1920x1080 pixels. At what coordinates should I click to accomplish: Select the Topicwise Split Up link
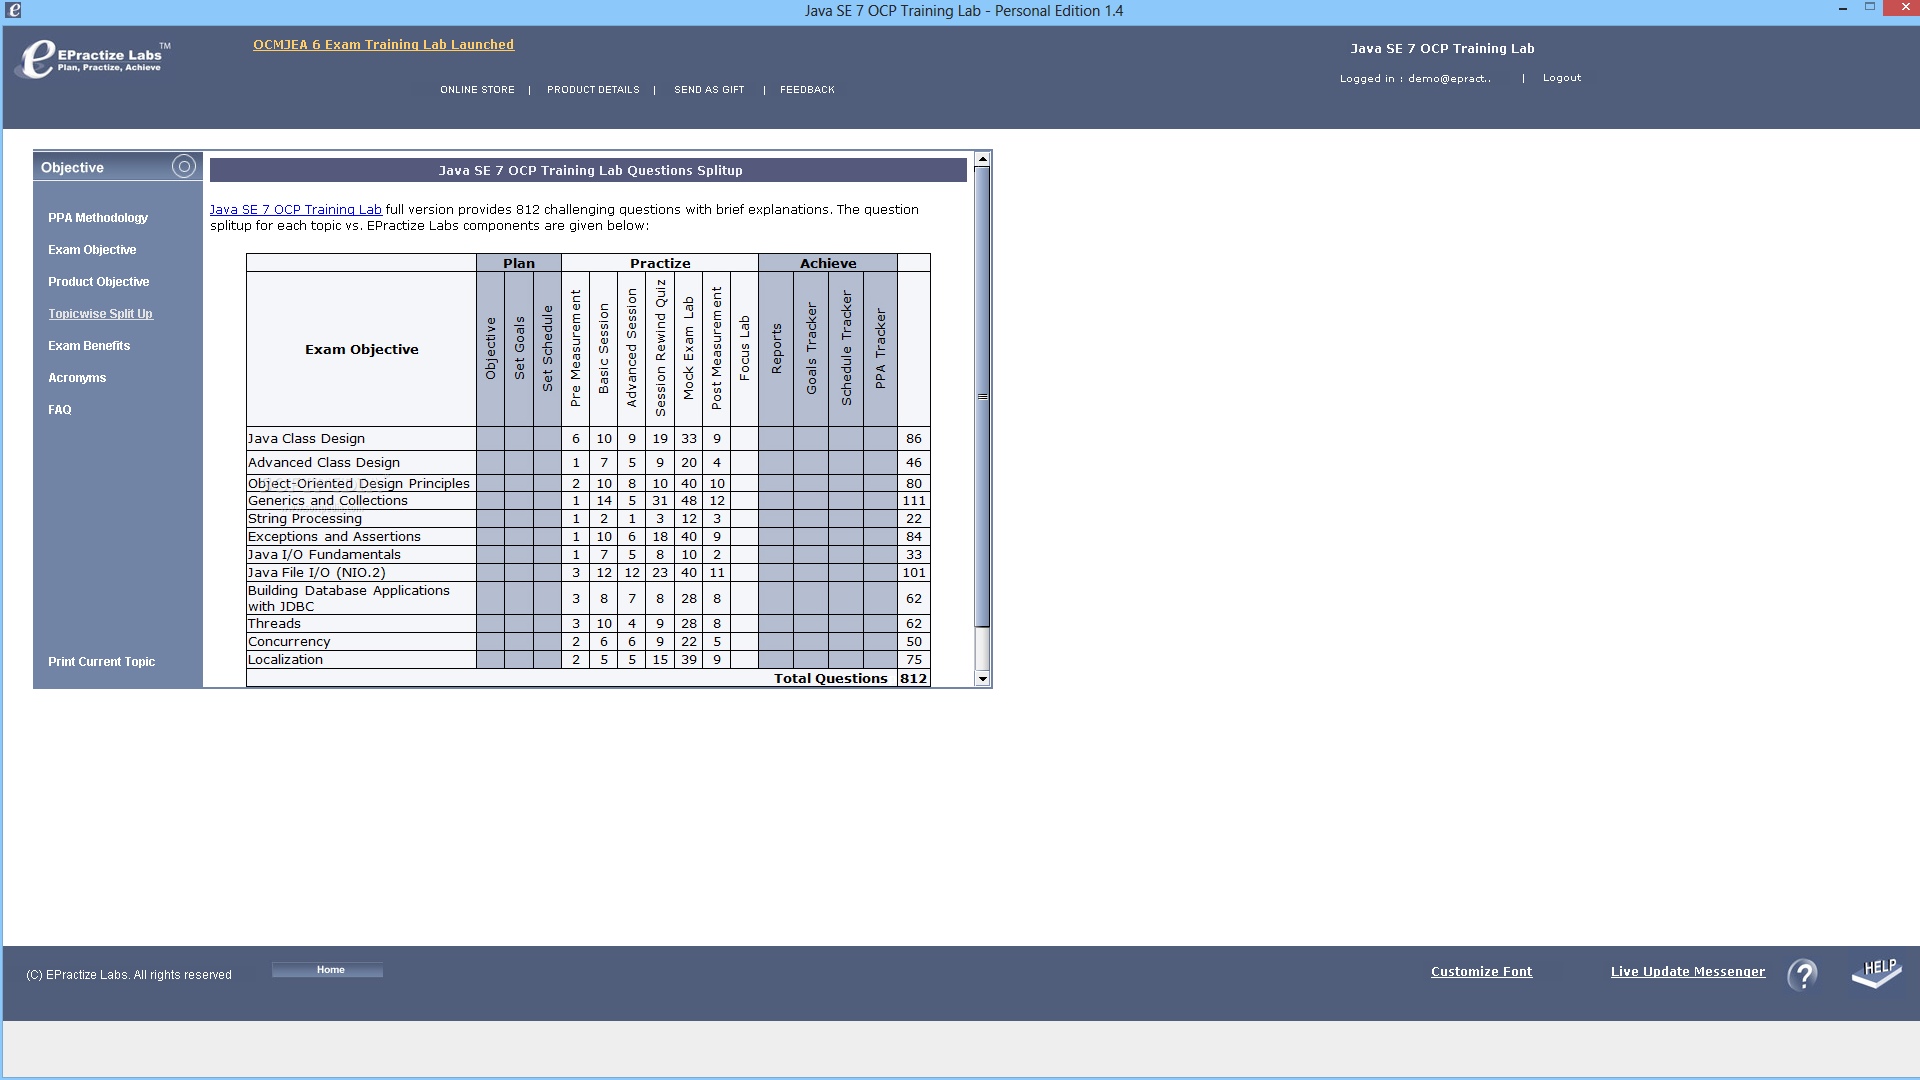point(100,314)
